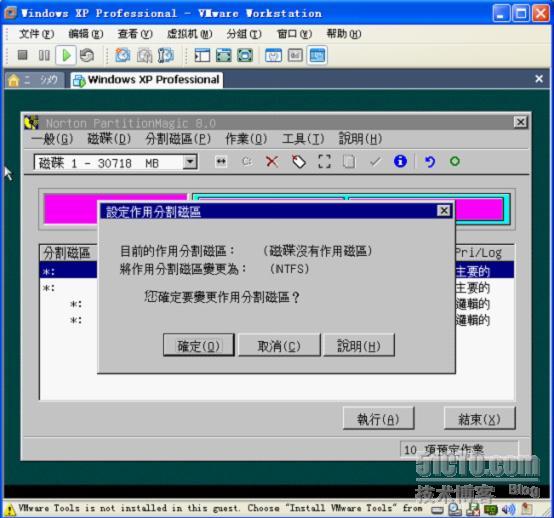
Task: Switch to Windows XP Professional tab
Action: click(x=147, y=80)
